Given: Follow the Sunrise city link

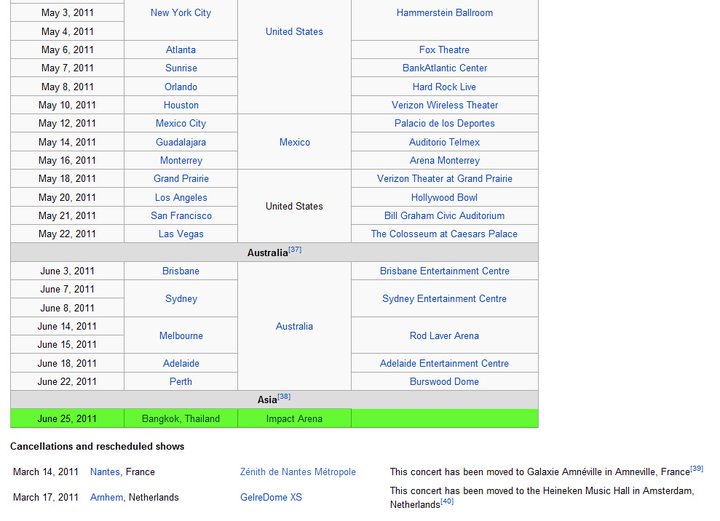Looking at the screenshot, I should (x=181, y=68).
